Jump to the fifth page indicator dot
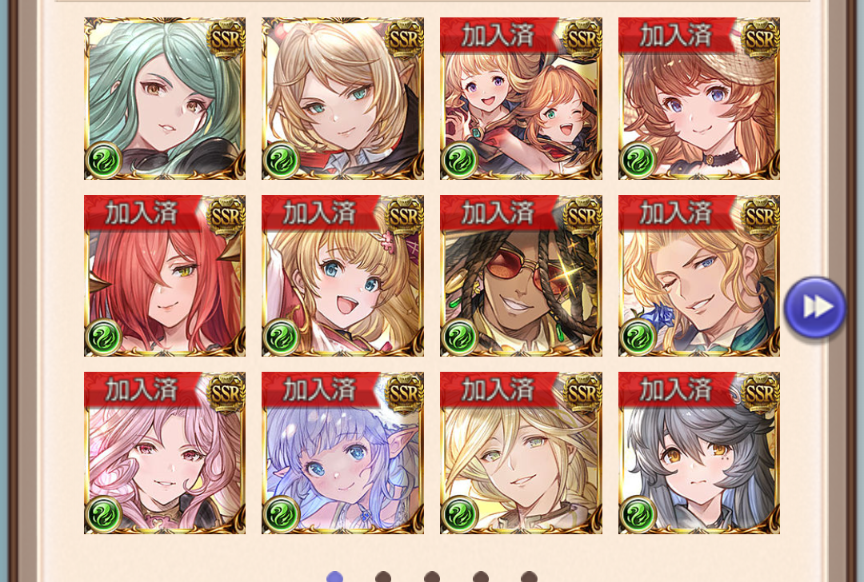864x582 pixels. pyautogui.click(x=529, y=577)
